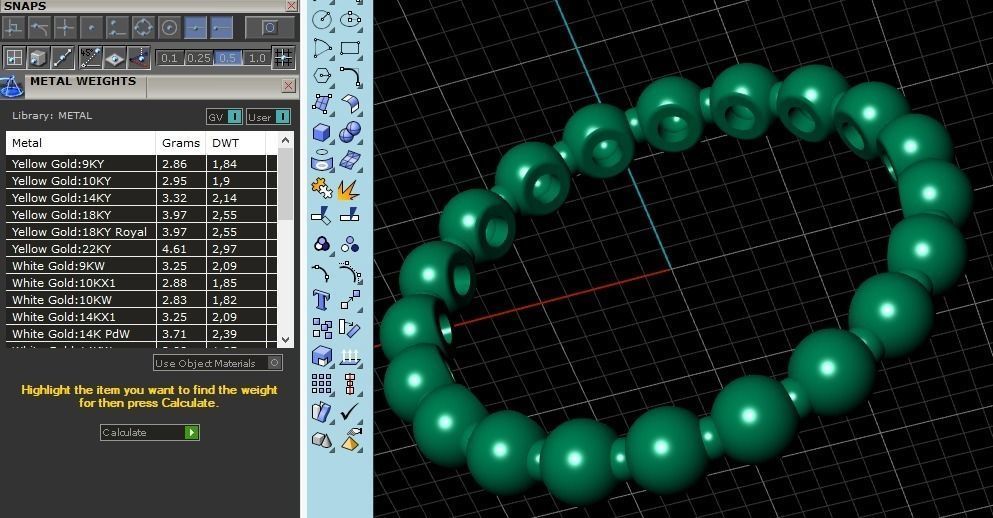Screen dimensions: 993x518
Task: Close the Snaps panel
Action: (x=291, y=6)
